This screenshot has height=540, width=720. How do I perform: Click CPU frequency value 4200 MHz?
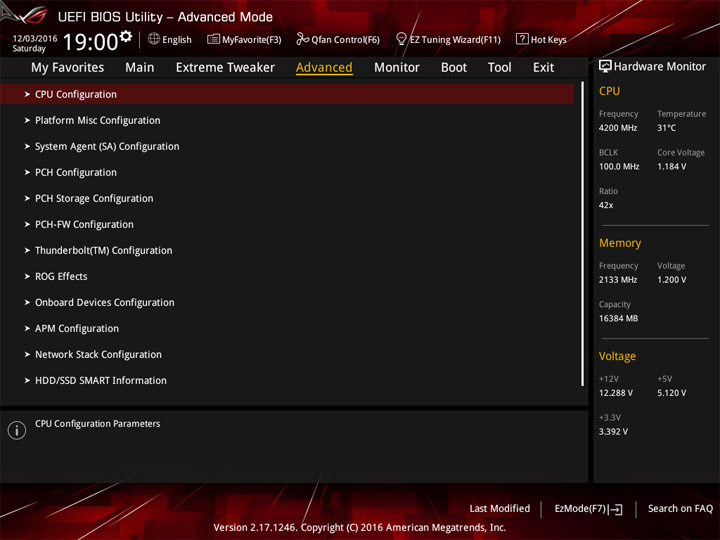pos(618,128)
